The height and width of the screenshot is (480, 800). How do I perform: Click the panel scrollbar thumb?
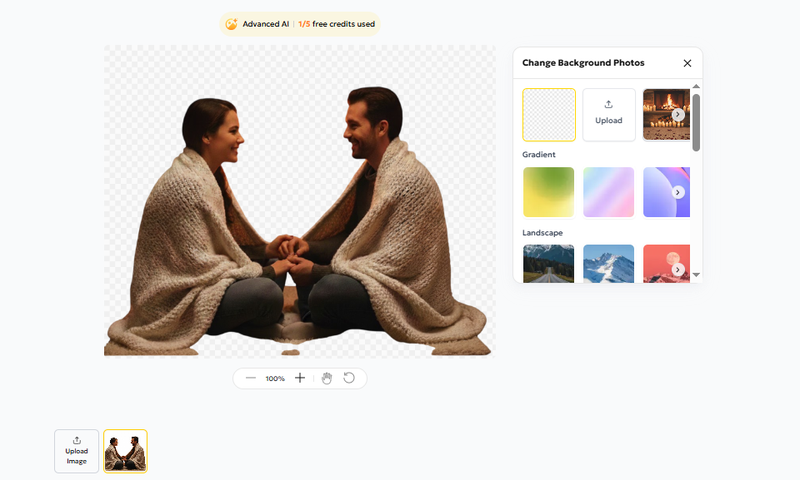(696, 122)
